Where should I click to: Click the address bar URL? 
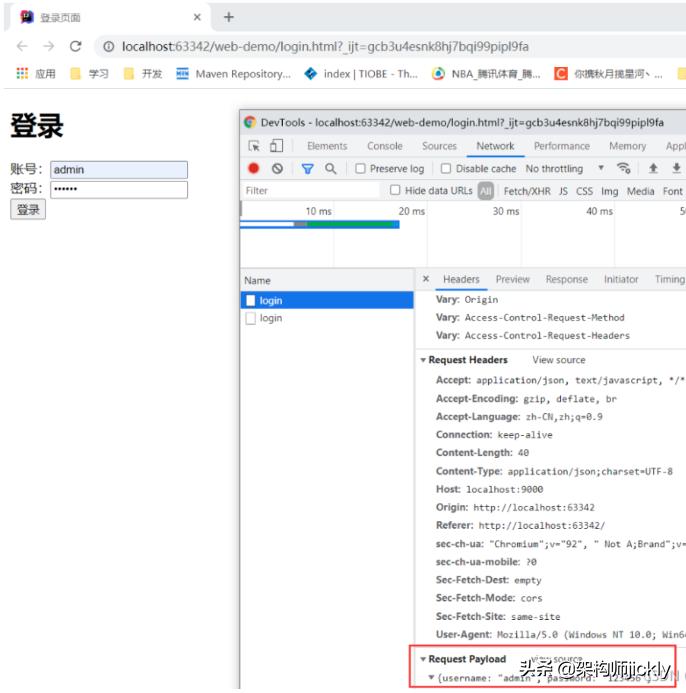325,46
